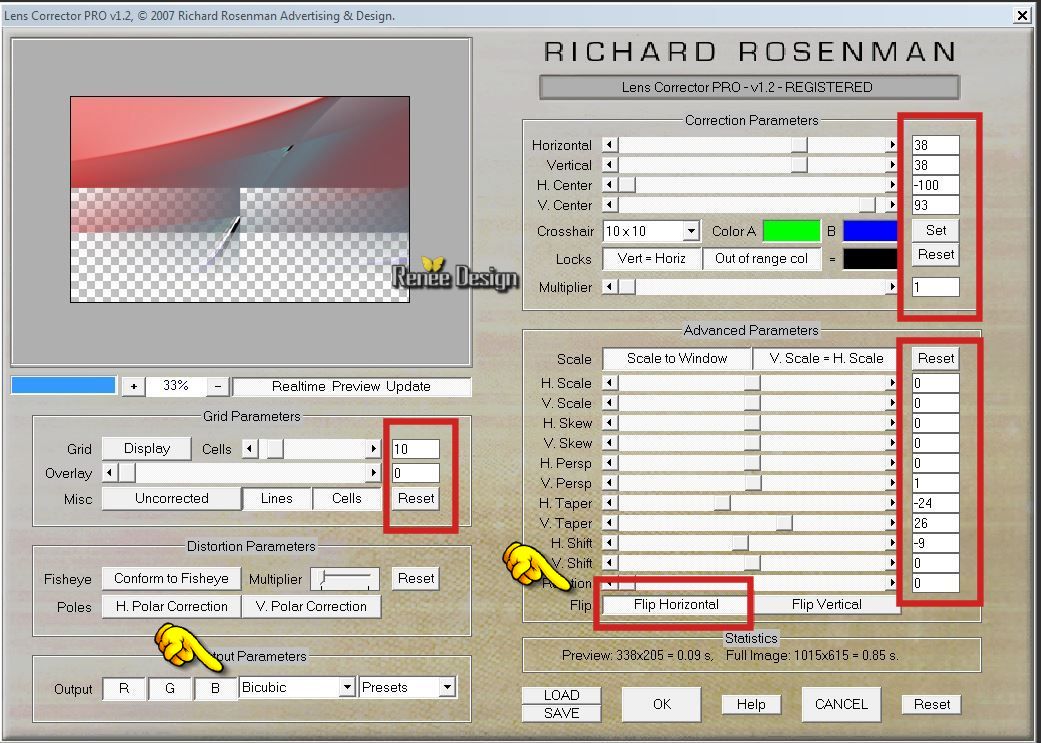Image resolution: width=1041 pixels, height=743 pixels.
Task: Click left arrow of Vertical correction slider
Action: pyautogui.click(x=609, y=165)
